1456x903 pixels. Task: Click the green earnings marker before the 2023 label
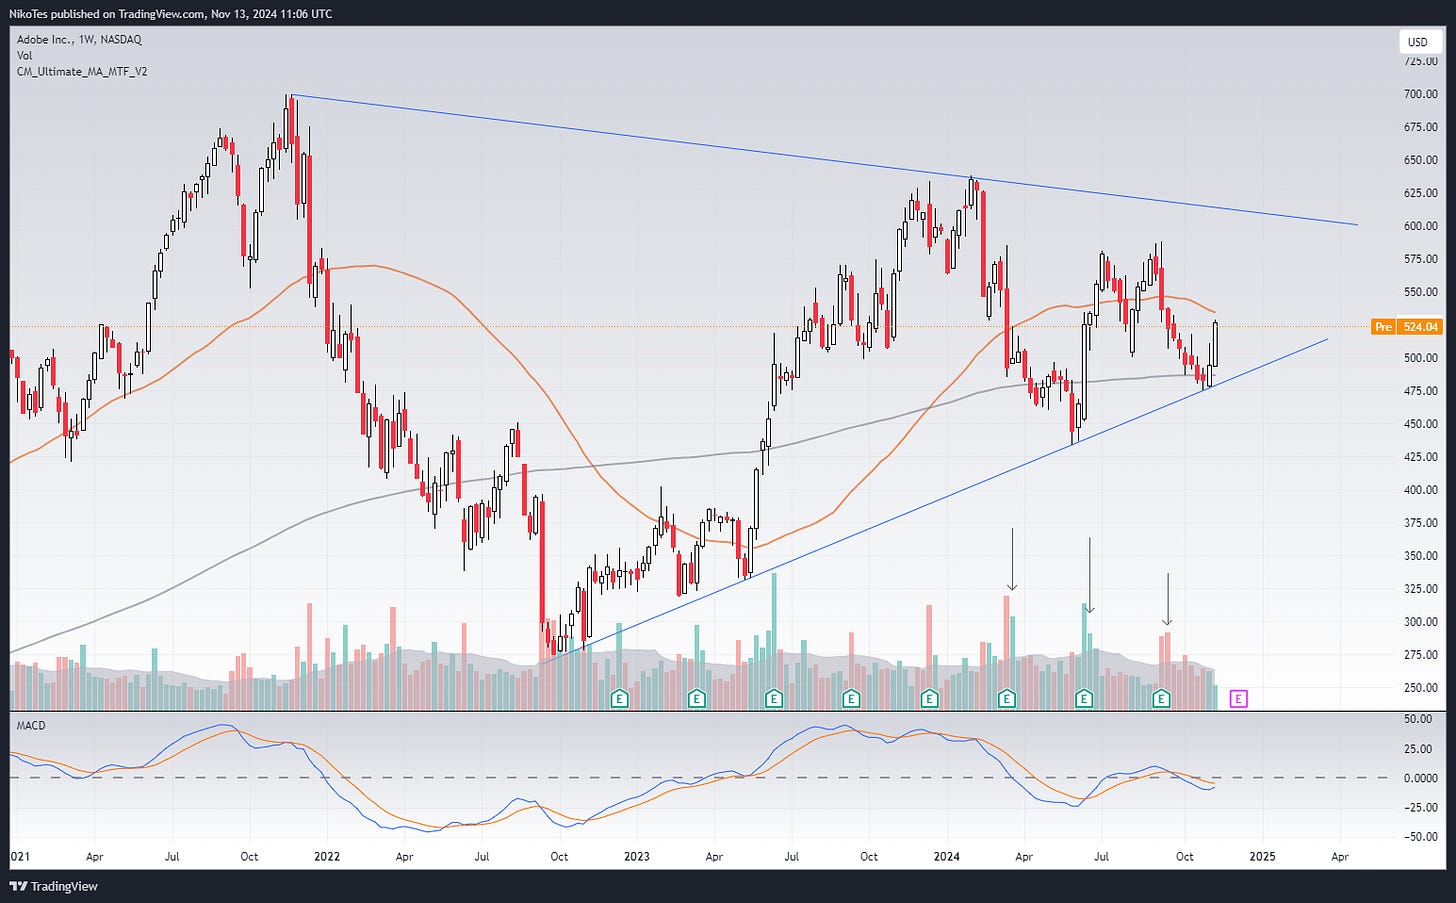pyautogui.click(x=619, y=699)
